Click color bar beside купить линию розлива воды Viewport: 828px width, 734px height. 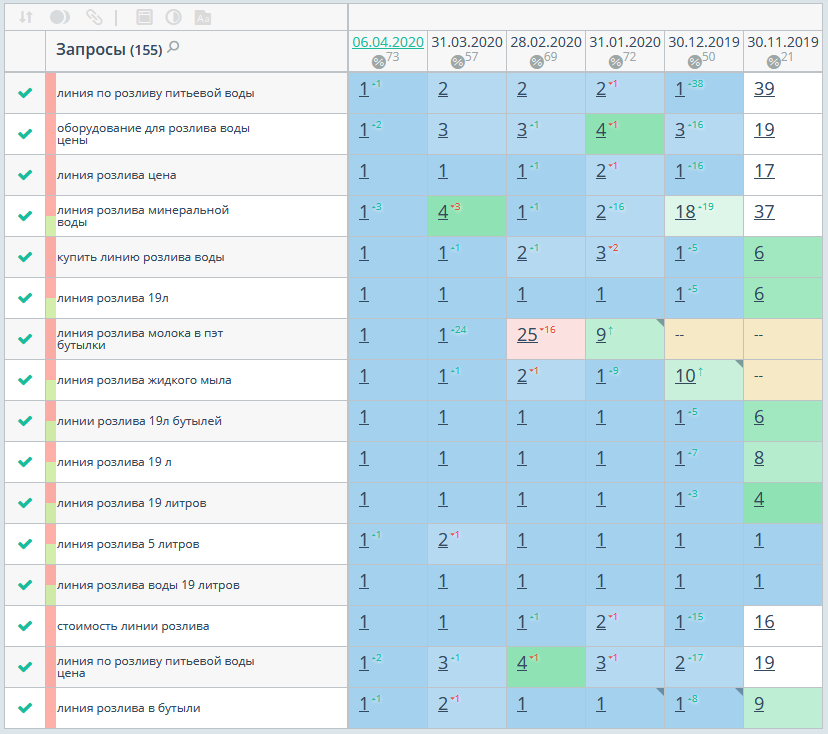50,257
